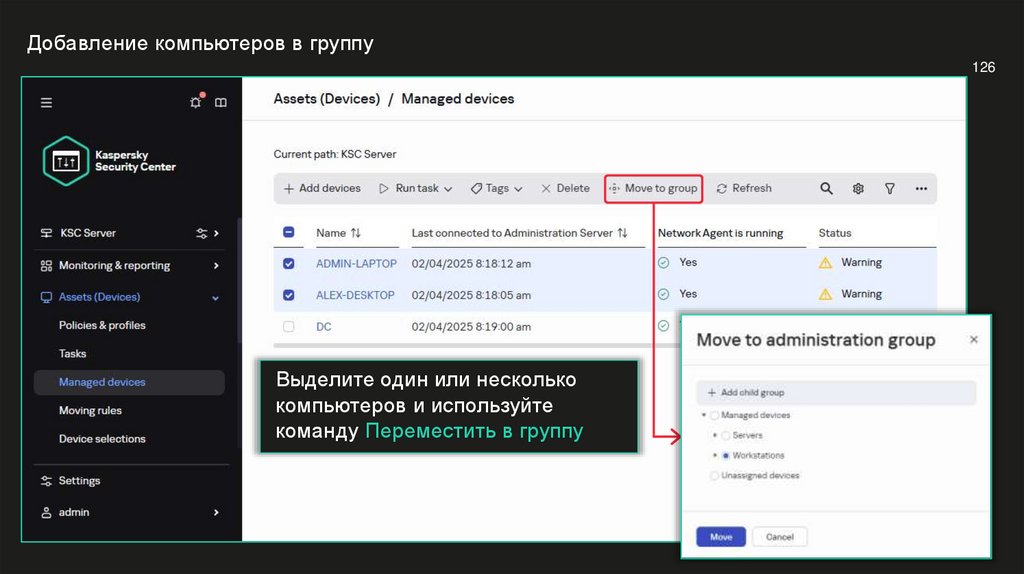Open ALEX-DESKTOP device link
This screenshot has width=1024, height=574.
point(355,295)
